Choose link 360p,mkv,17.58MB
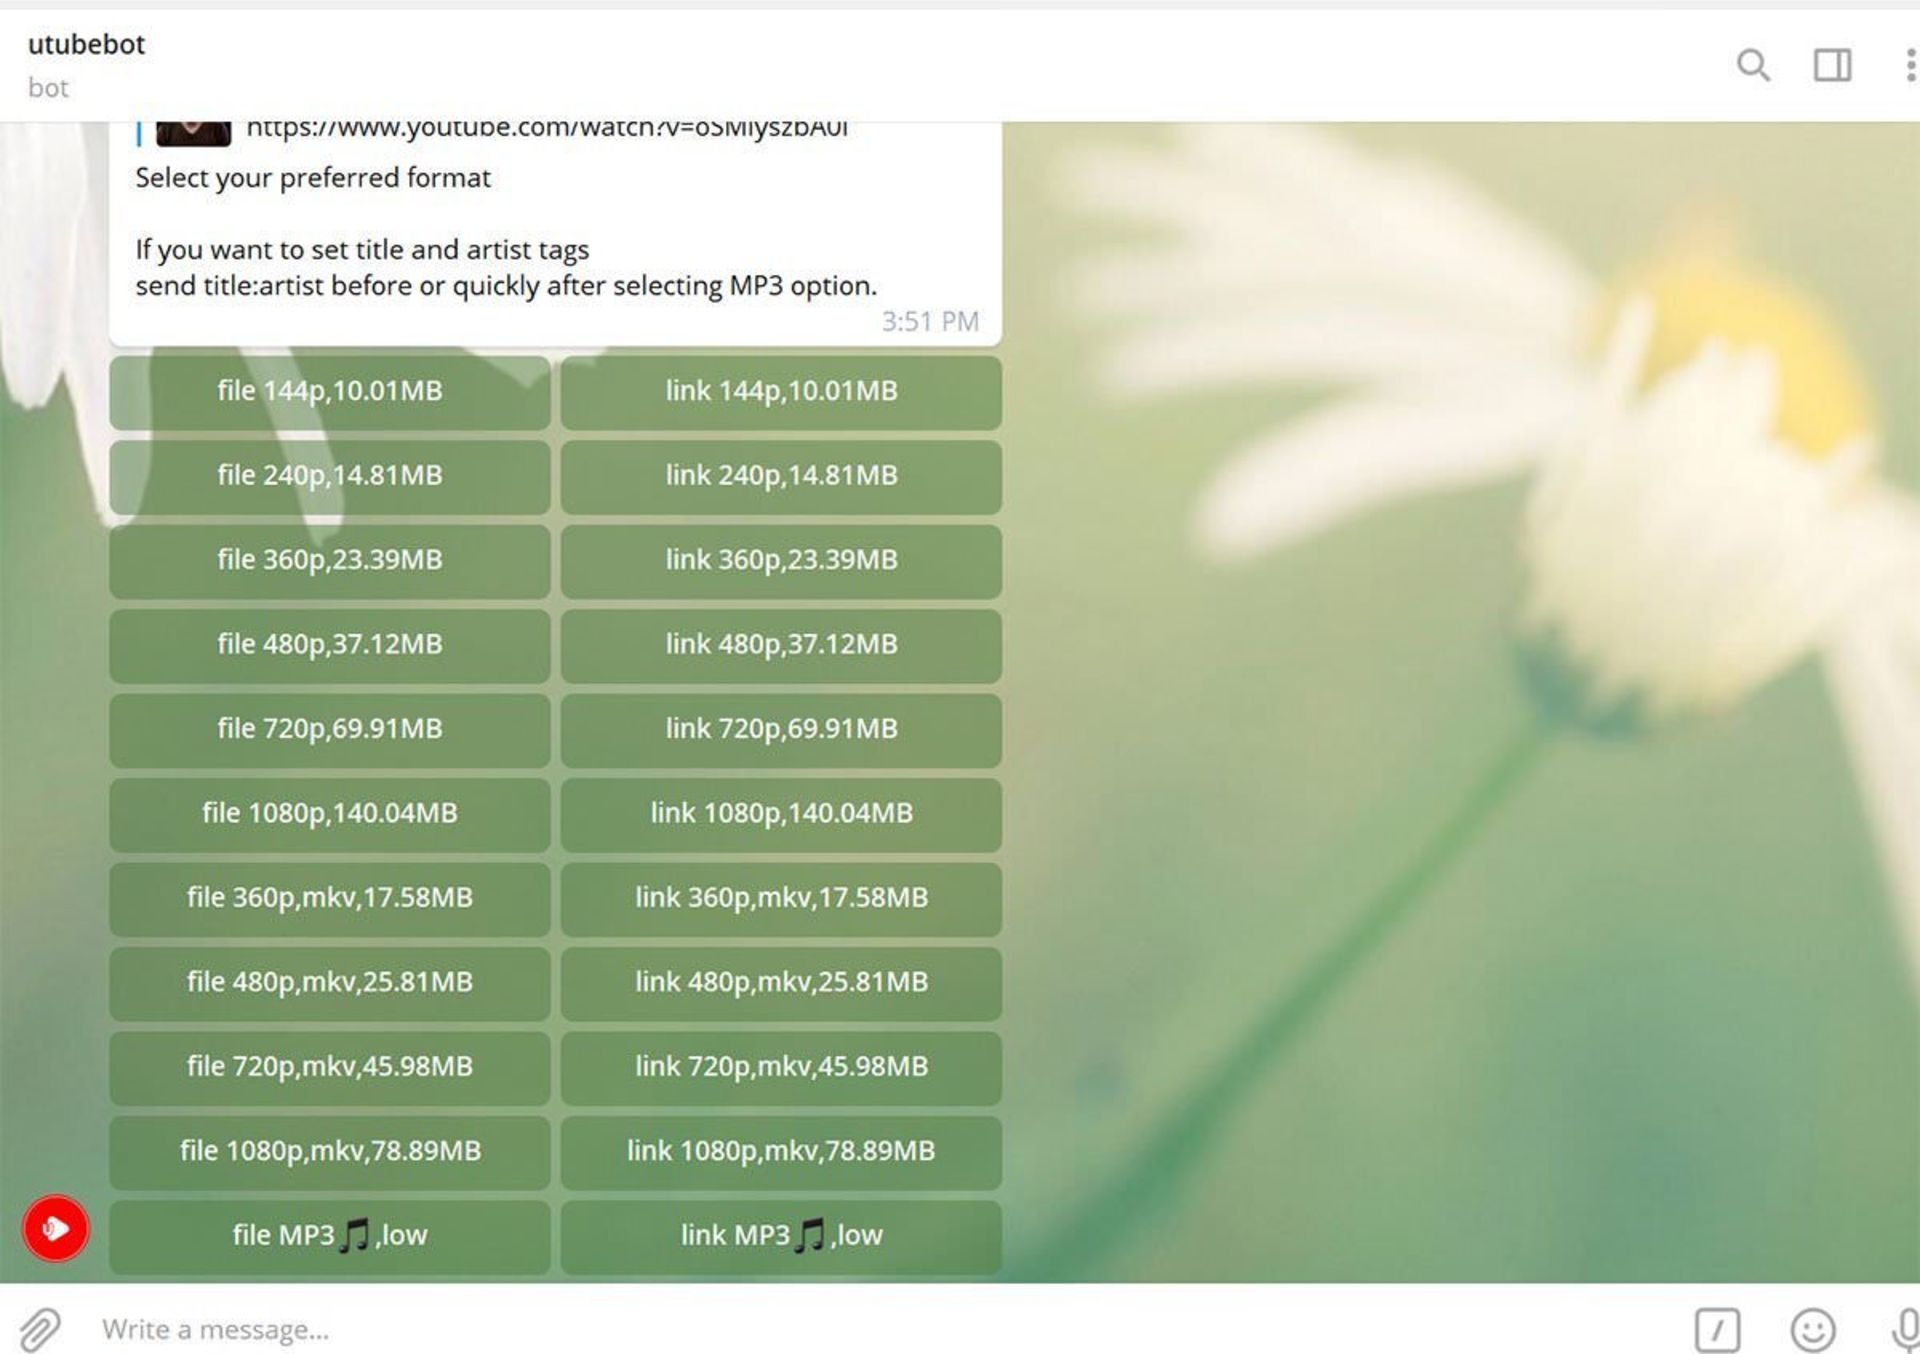This screenshot has height=1354, width=1920. [x=781, y=898]
